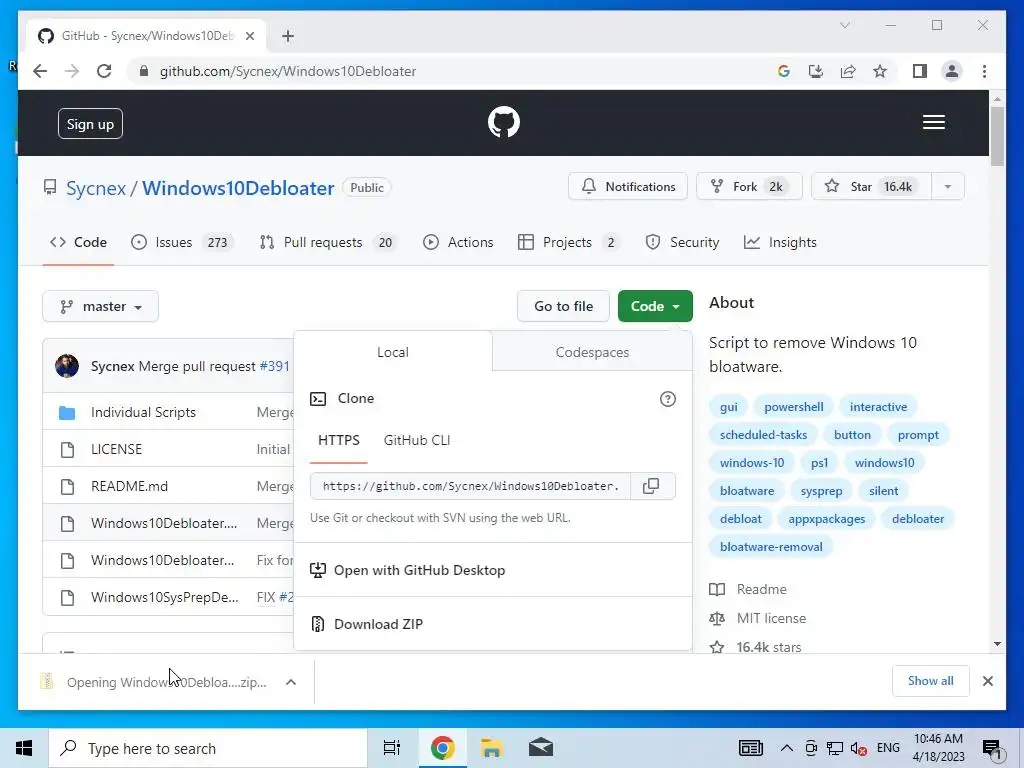The height and width of the screenshot is (768, 1024).
Task: Click Chrome icon on taskbar
Action: click(442, 748)
